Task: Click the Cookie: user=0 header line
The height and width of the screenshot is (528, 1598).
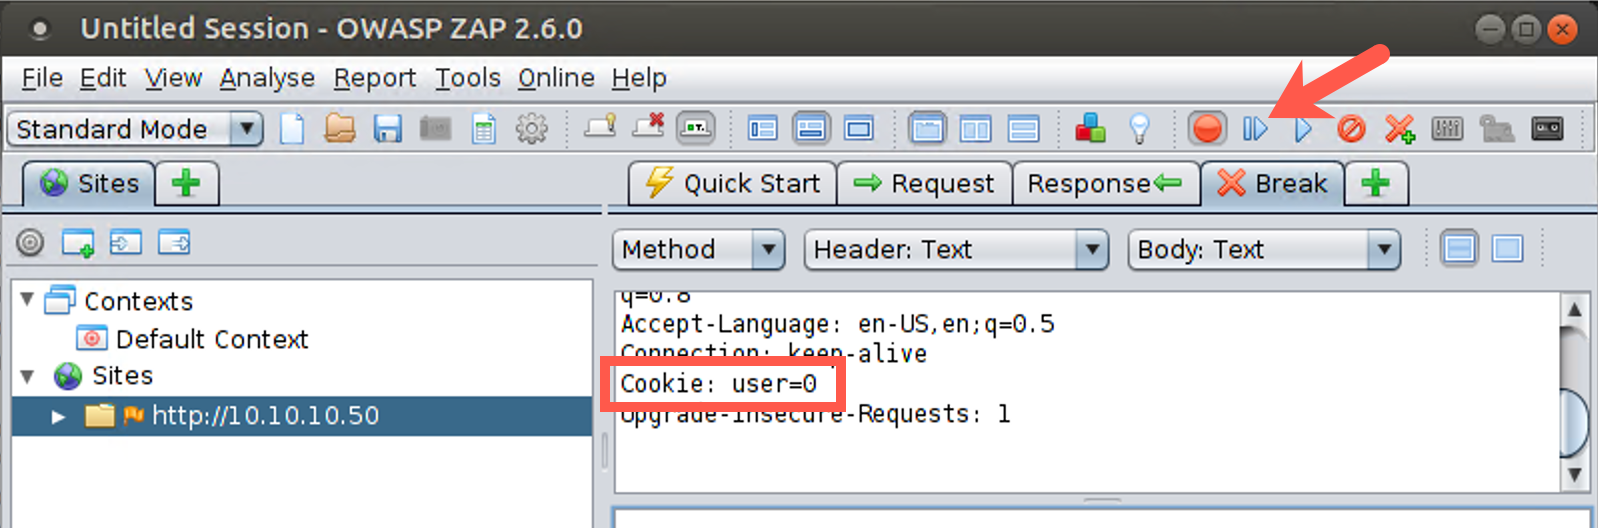Action: (719, 384)
